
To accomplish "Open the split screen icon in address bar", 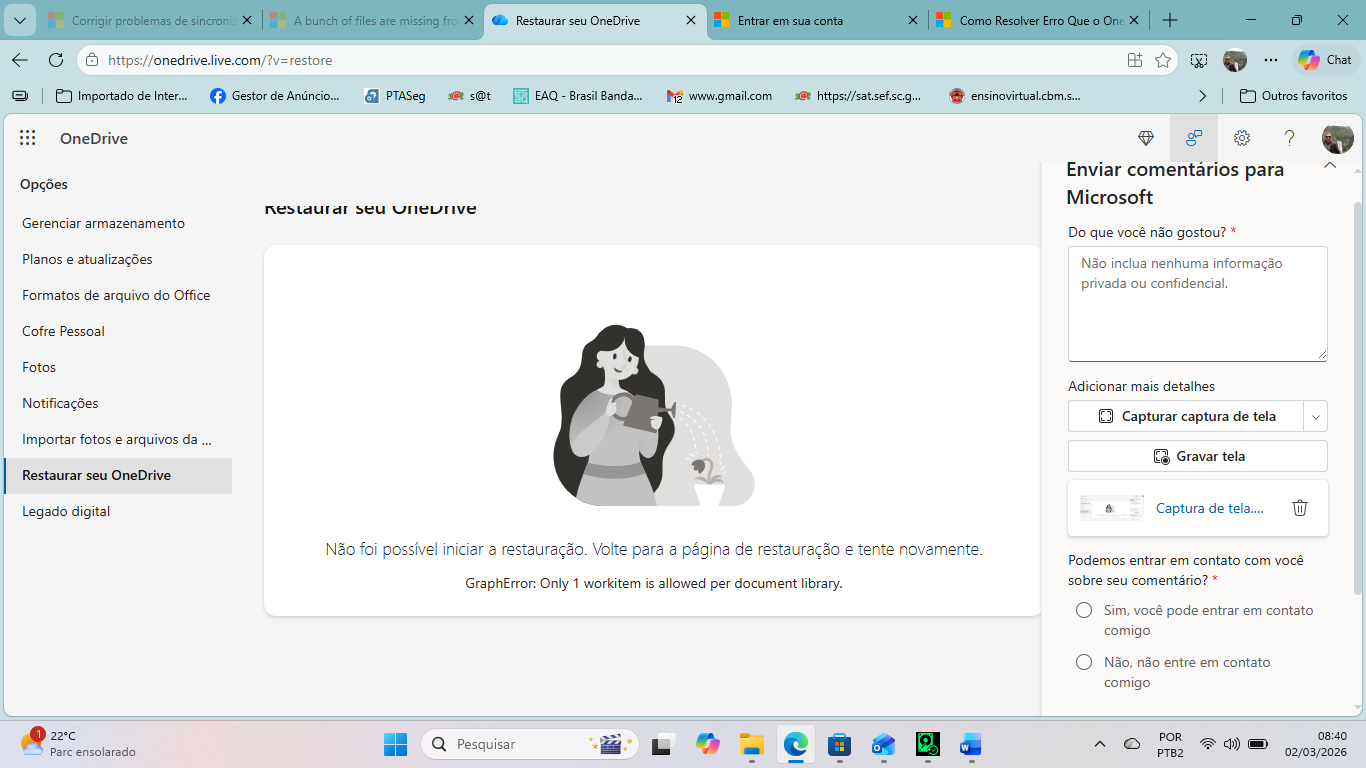I will pos(1135,60).
